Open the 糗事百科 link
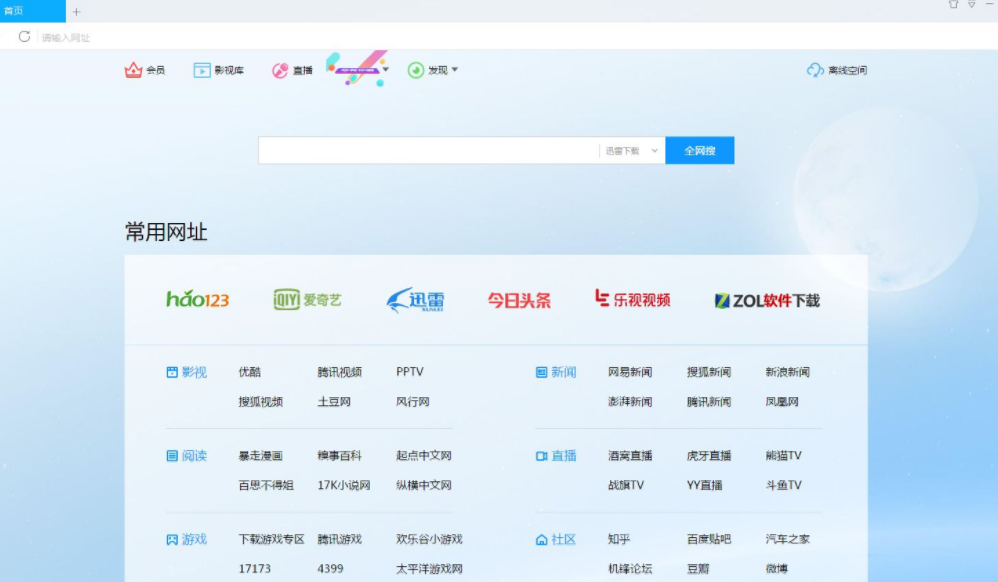The height and width of the screenshot is (582, 998). tap(339, 456)
